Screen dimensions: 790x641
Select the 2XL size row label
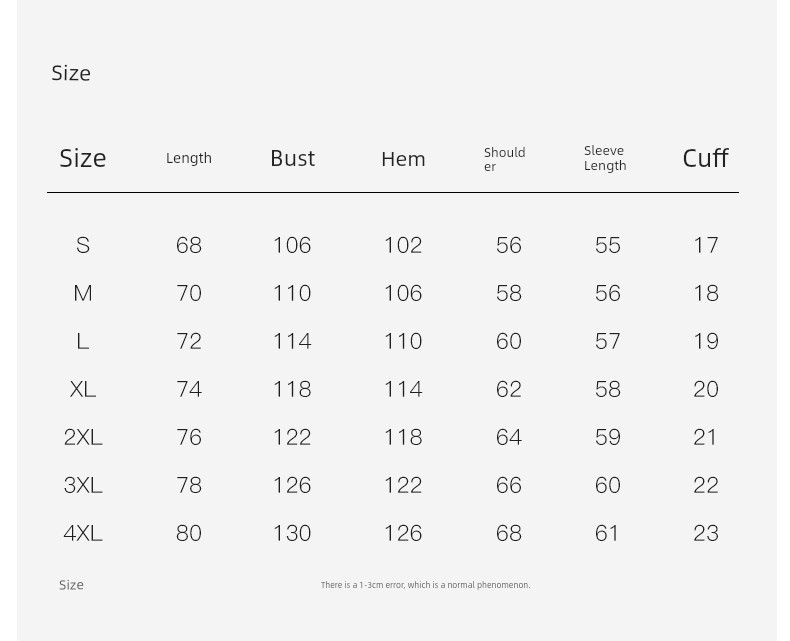pos(83,437)
